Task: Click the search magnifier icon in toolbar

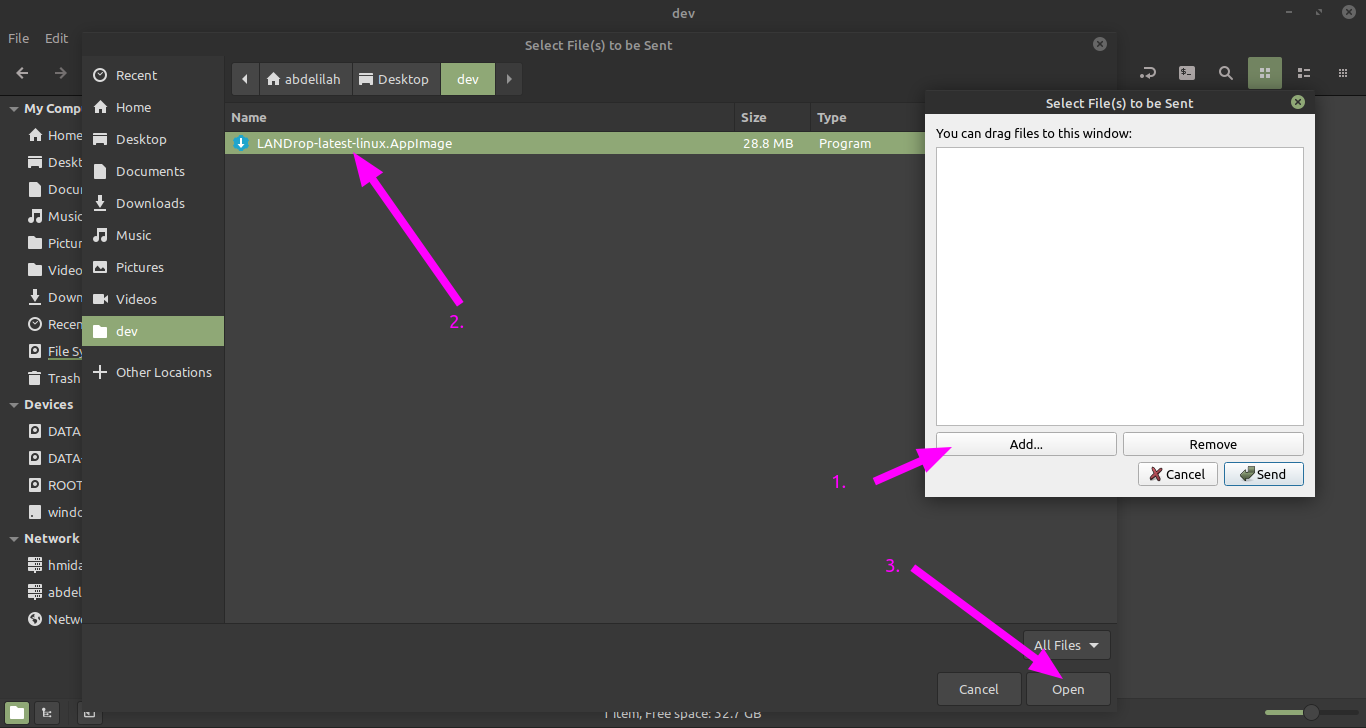Action: click(x=1225, y=73)
